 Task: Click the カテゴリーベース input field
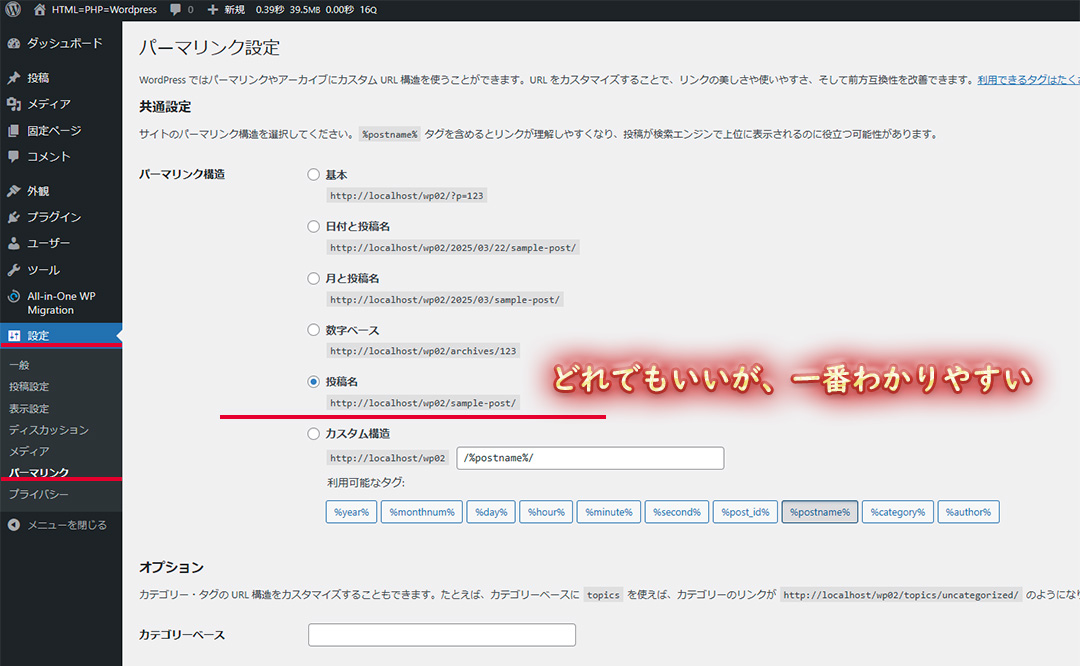point(442,635)
